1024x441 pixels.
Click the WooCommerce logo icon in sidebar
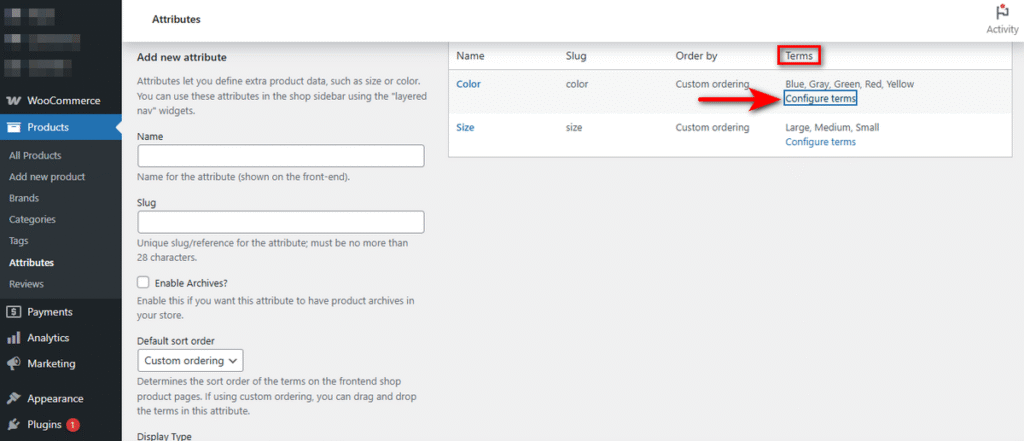pyautogui.click(x=14, y=101)
